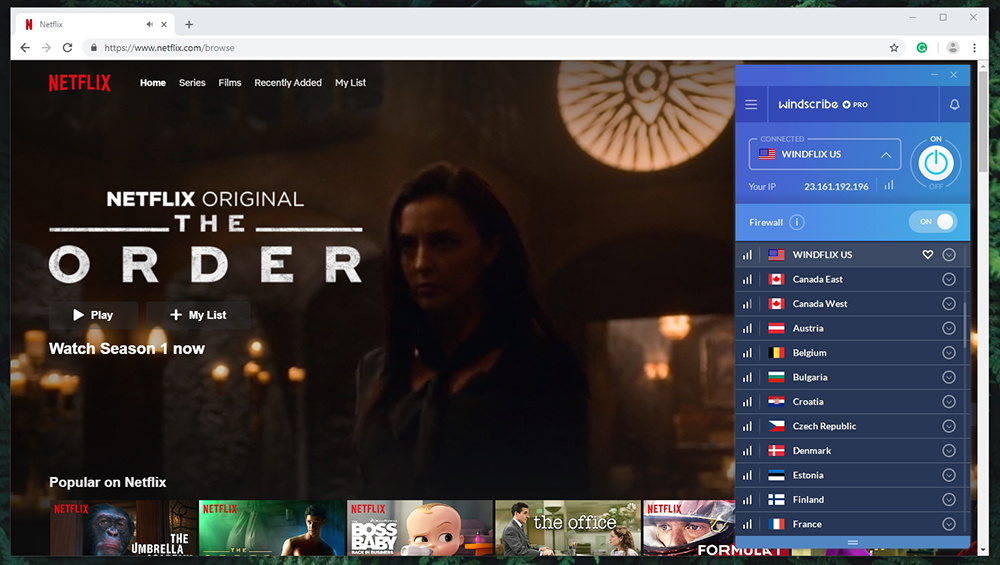Image resolution: width=1000 pixels, height=565 pixels.
Task: Select Austria flag icon
Action: pos(776,328)
